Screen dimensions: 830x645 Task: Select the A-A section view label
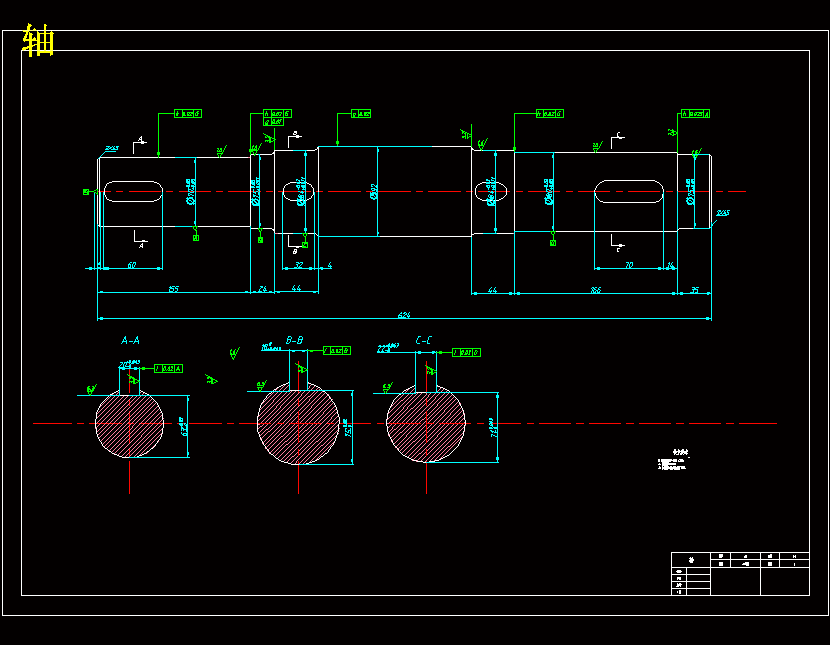130,340
